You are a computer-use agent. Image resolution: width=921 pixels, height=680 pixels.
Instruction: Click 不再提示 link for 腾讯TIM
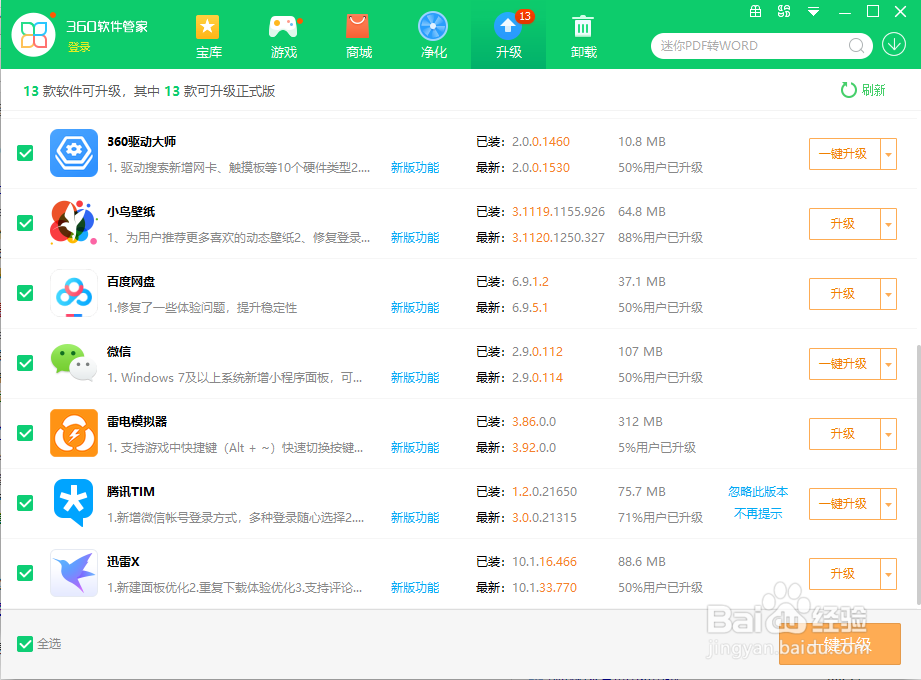(758, 513)
